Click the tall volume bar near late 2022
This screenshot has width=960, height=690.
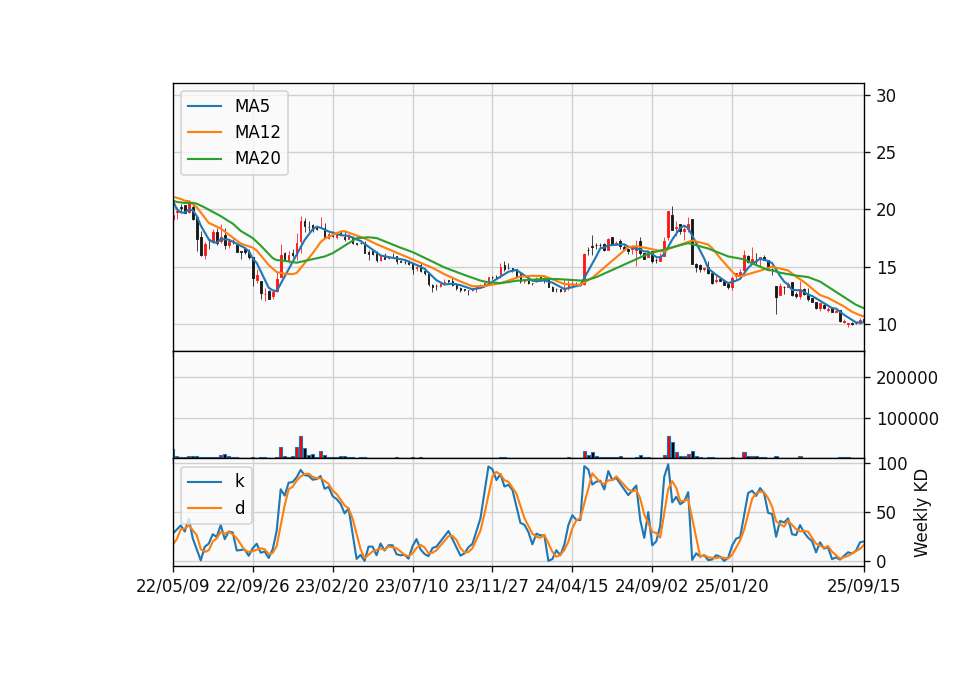coord(301,447)
